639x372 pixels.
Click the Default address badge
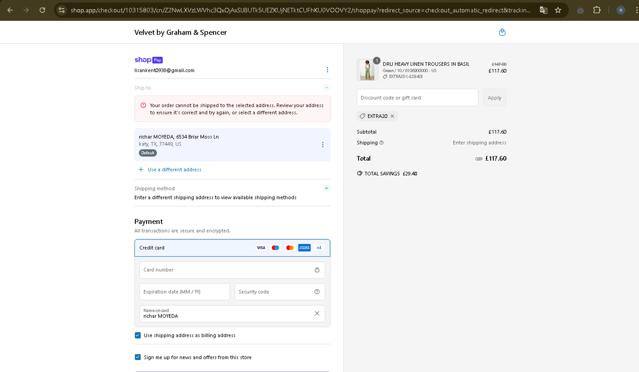point(148,153)
